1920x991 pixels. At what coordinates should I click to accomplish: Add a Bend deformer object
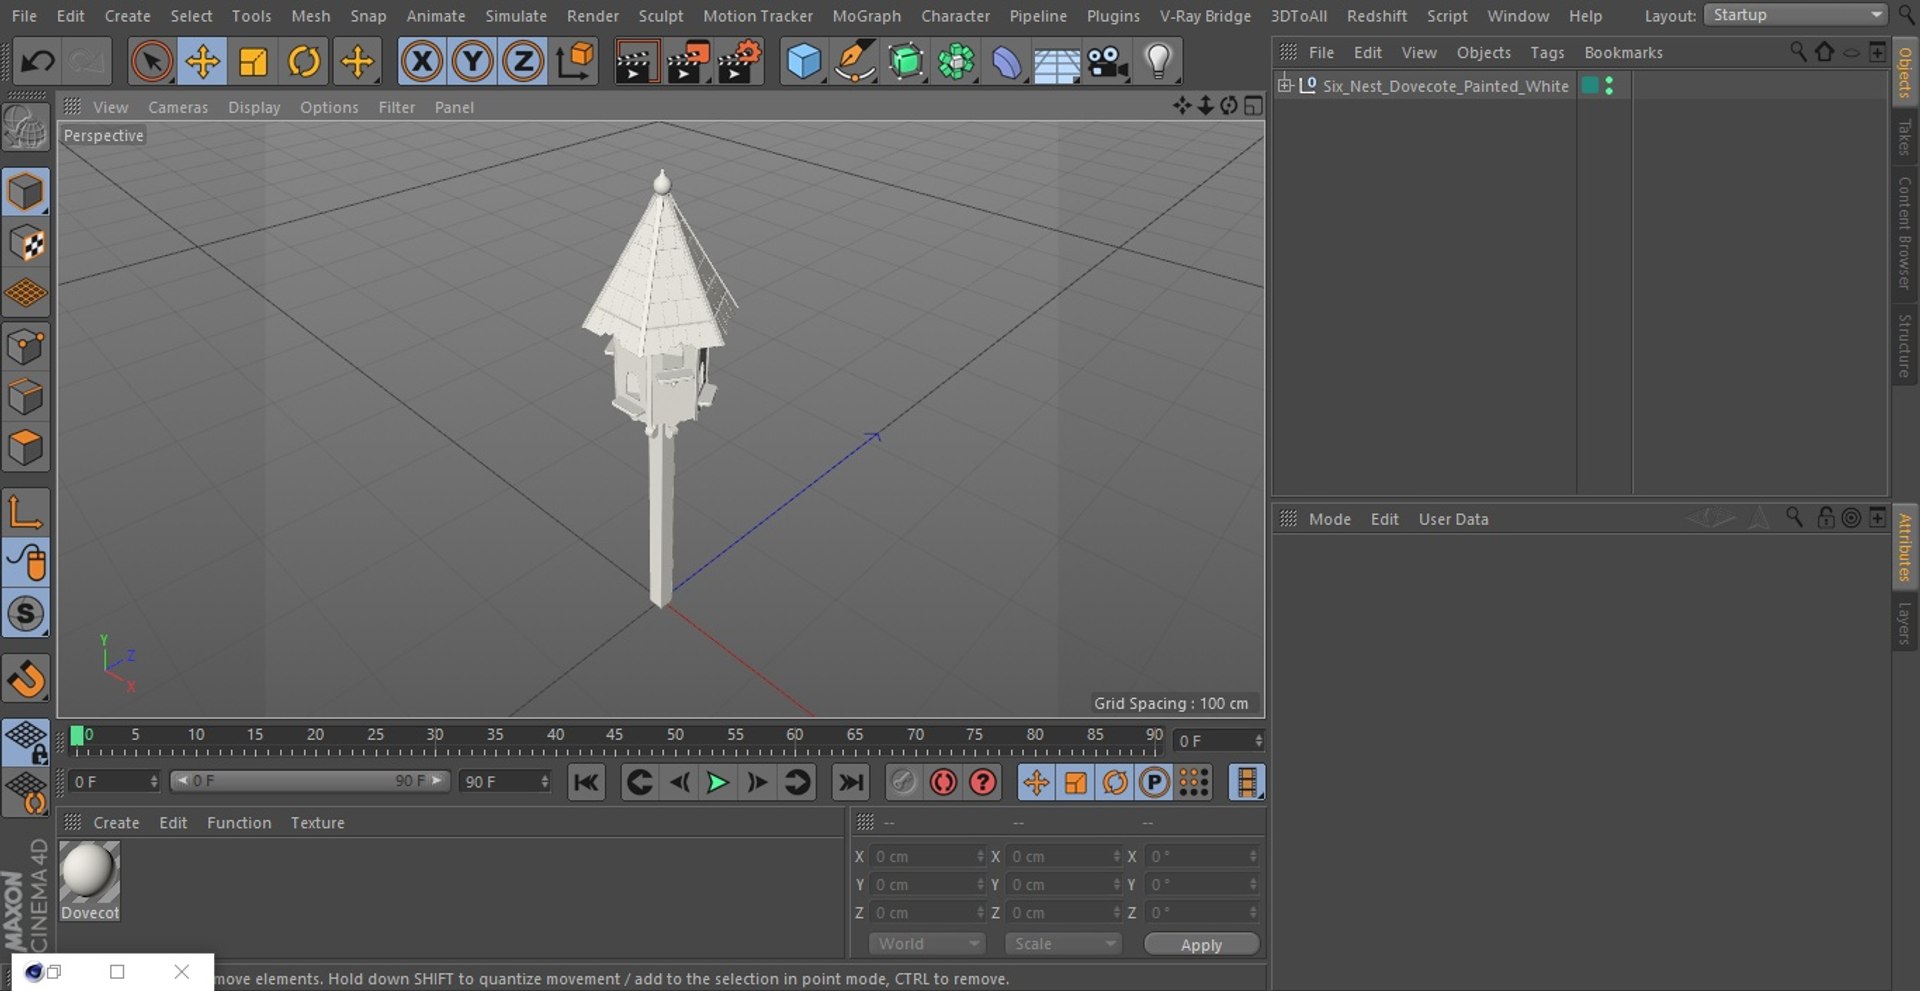coord(1007,62)
